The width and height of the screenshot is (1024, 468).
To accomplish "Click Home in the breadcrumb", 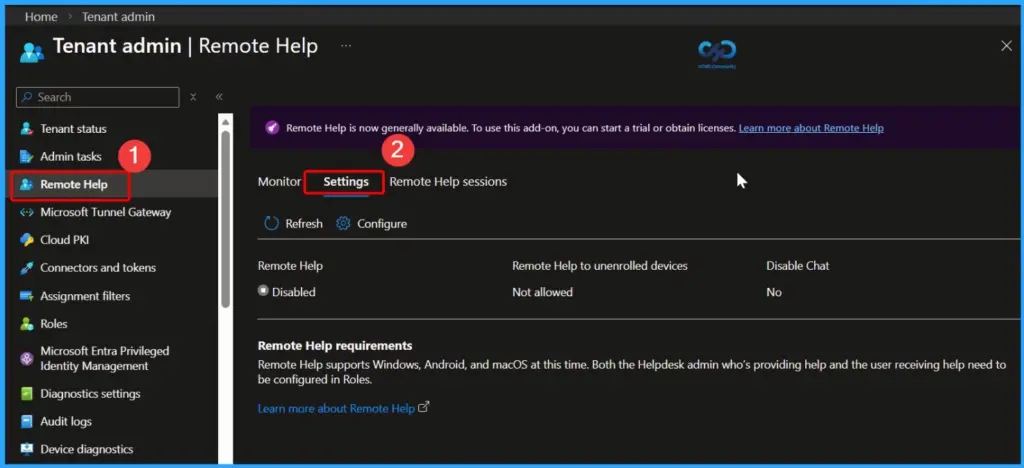I will click(40, 16).
